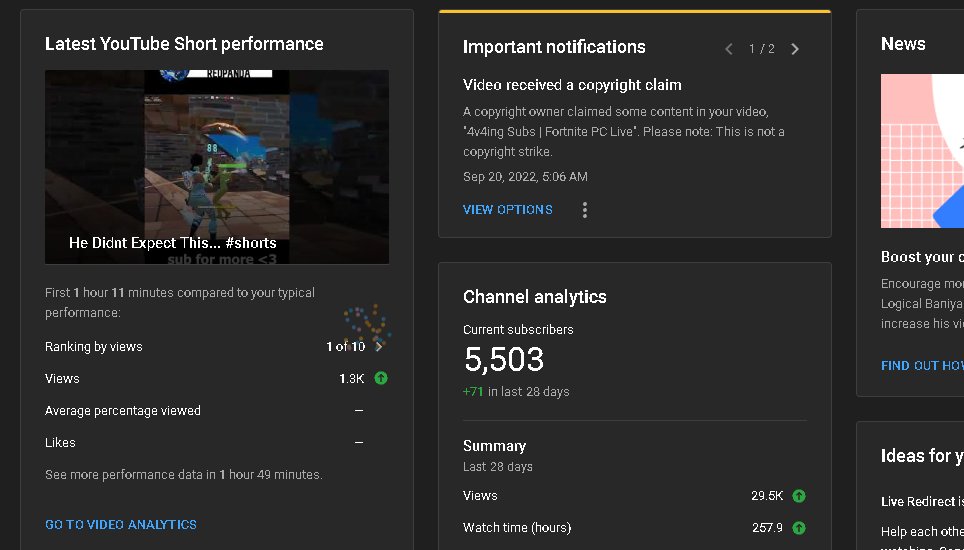Click 'See more performance data' text
Image resolution: width=964 pixels, height=550 pixels.
184,475
